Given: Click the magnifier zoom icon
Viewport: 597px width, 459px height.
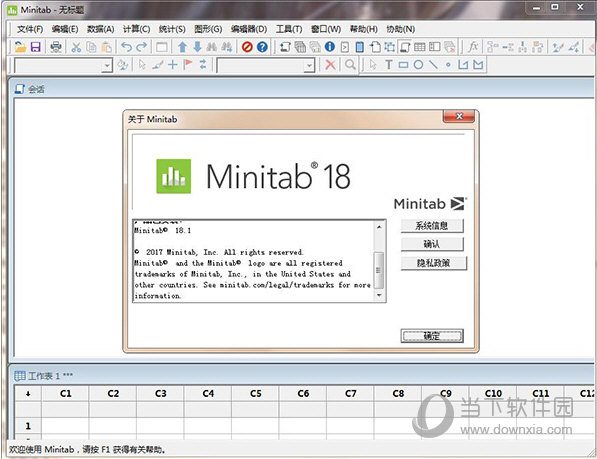Looking at the screenshot, I should click(350, 65).
